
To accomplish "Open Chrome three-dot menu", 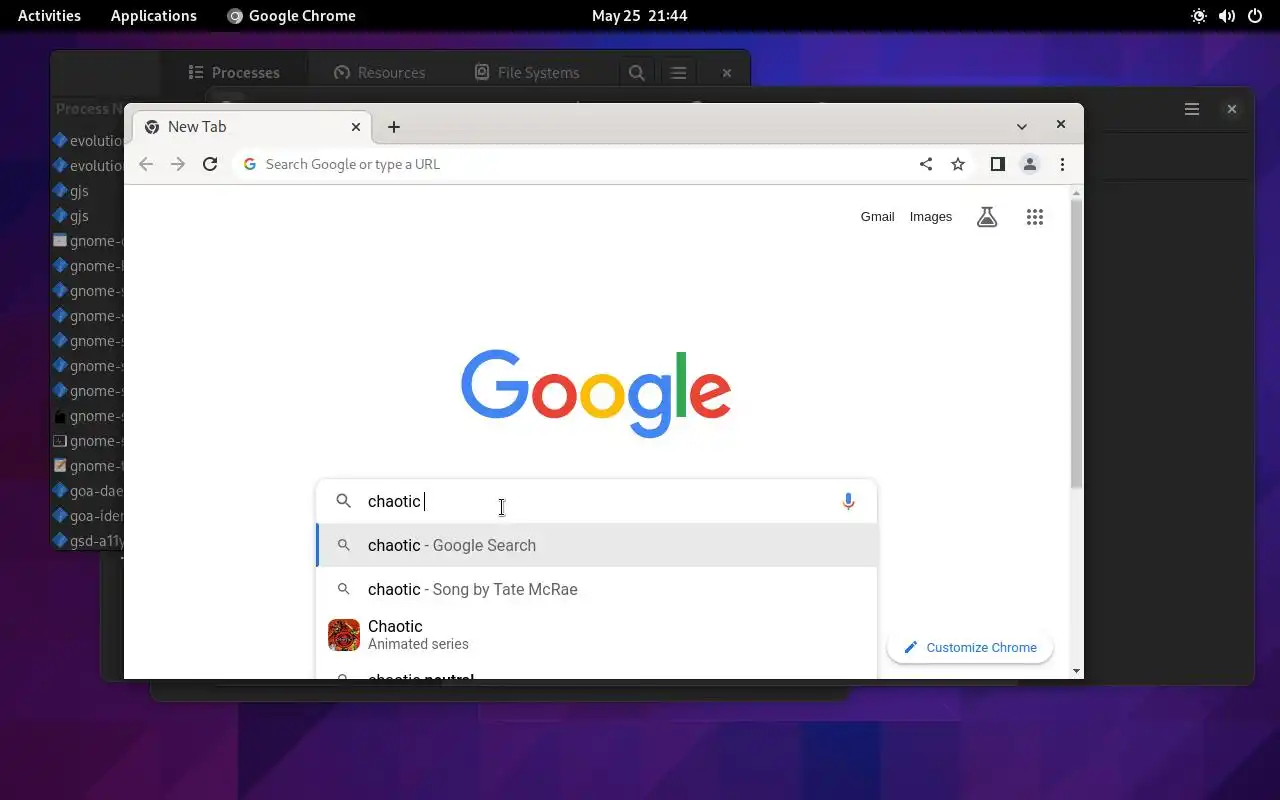I will (1062, 164).
